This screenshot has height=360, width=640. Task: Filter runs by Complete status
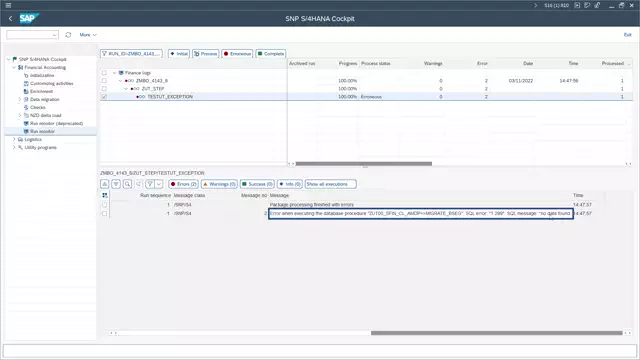[x=271, y=53]
